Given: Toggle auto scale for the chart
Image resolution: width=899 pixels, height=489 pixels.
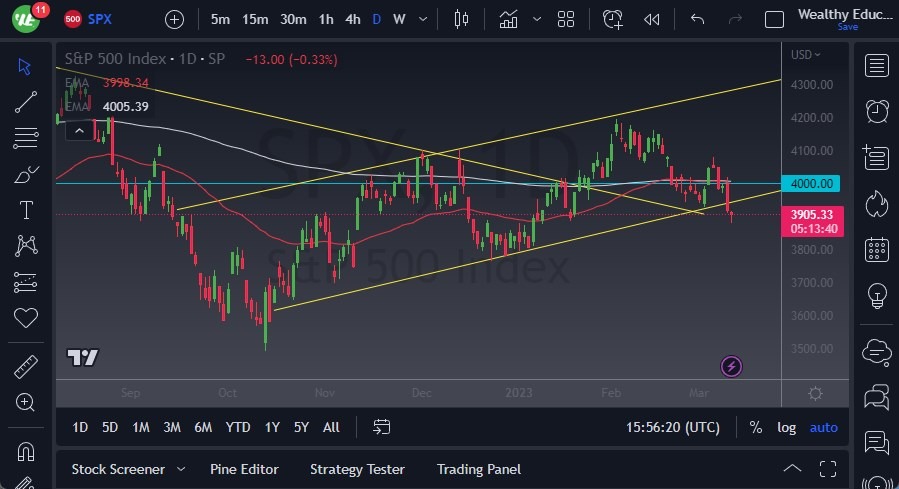Looking at the screenshot, I should point(823,427).
